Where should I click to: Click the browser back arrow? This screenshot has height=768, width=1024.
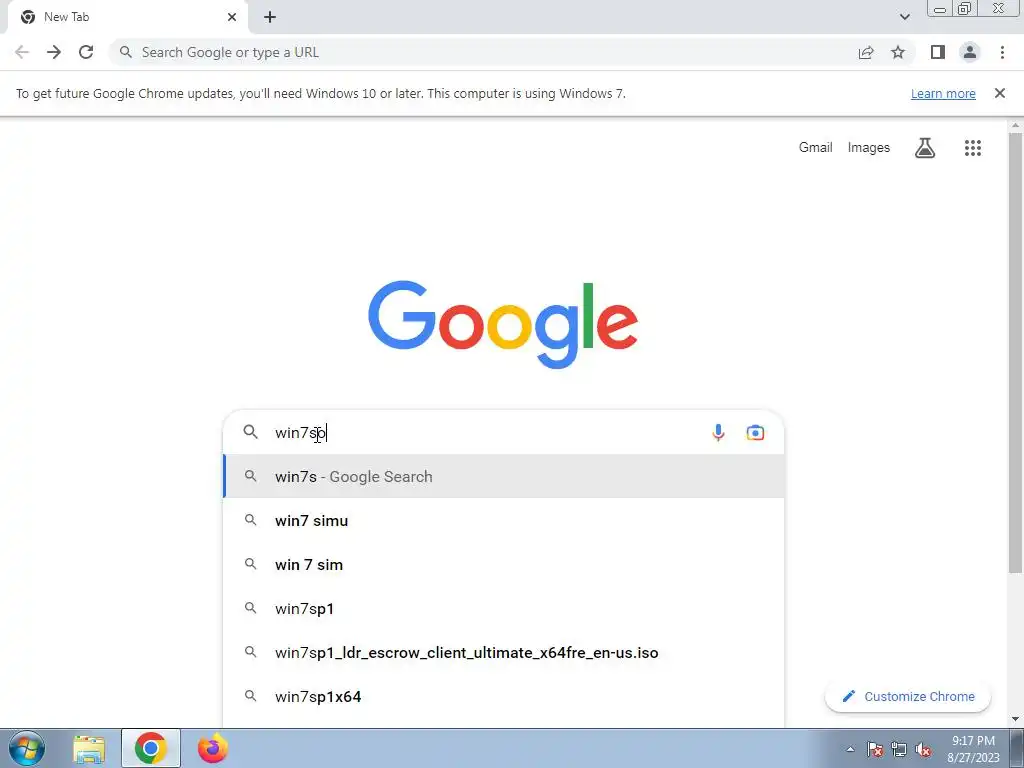[22, 52]
